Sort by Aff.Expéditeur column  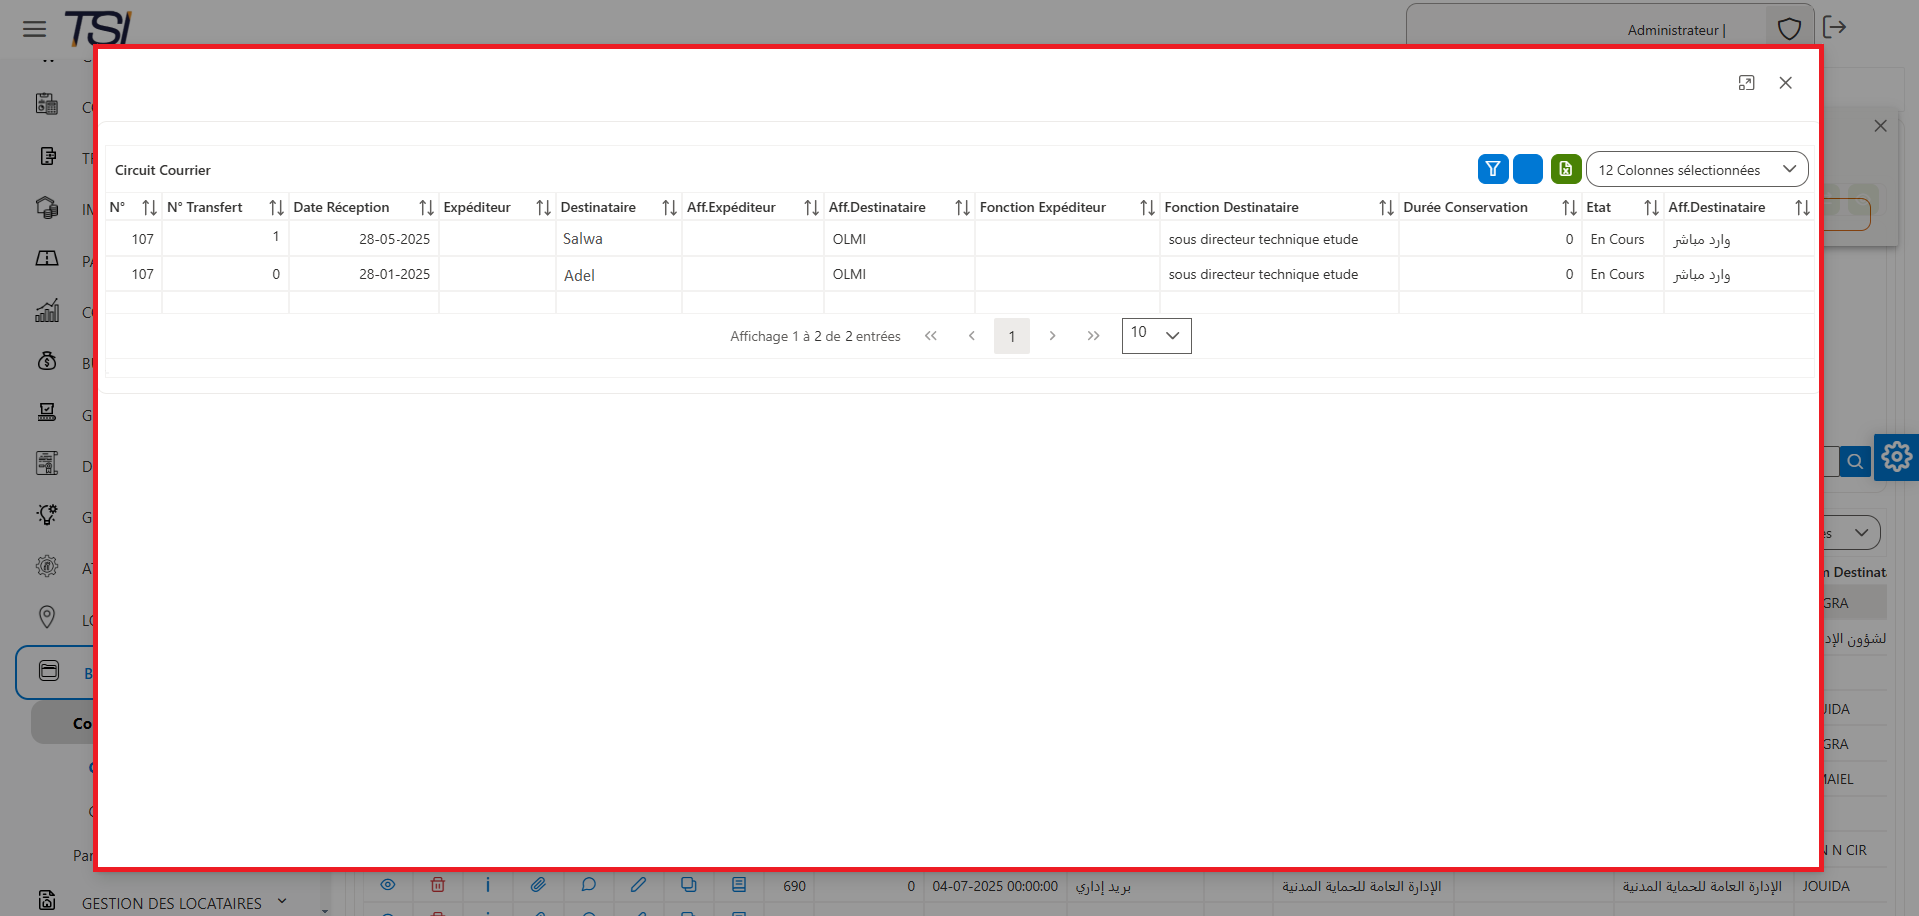click(811, 207)
